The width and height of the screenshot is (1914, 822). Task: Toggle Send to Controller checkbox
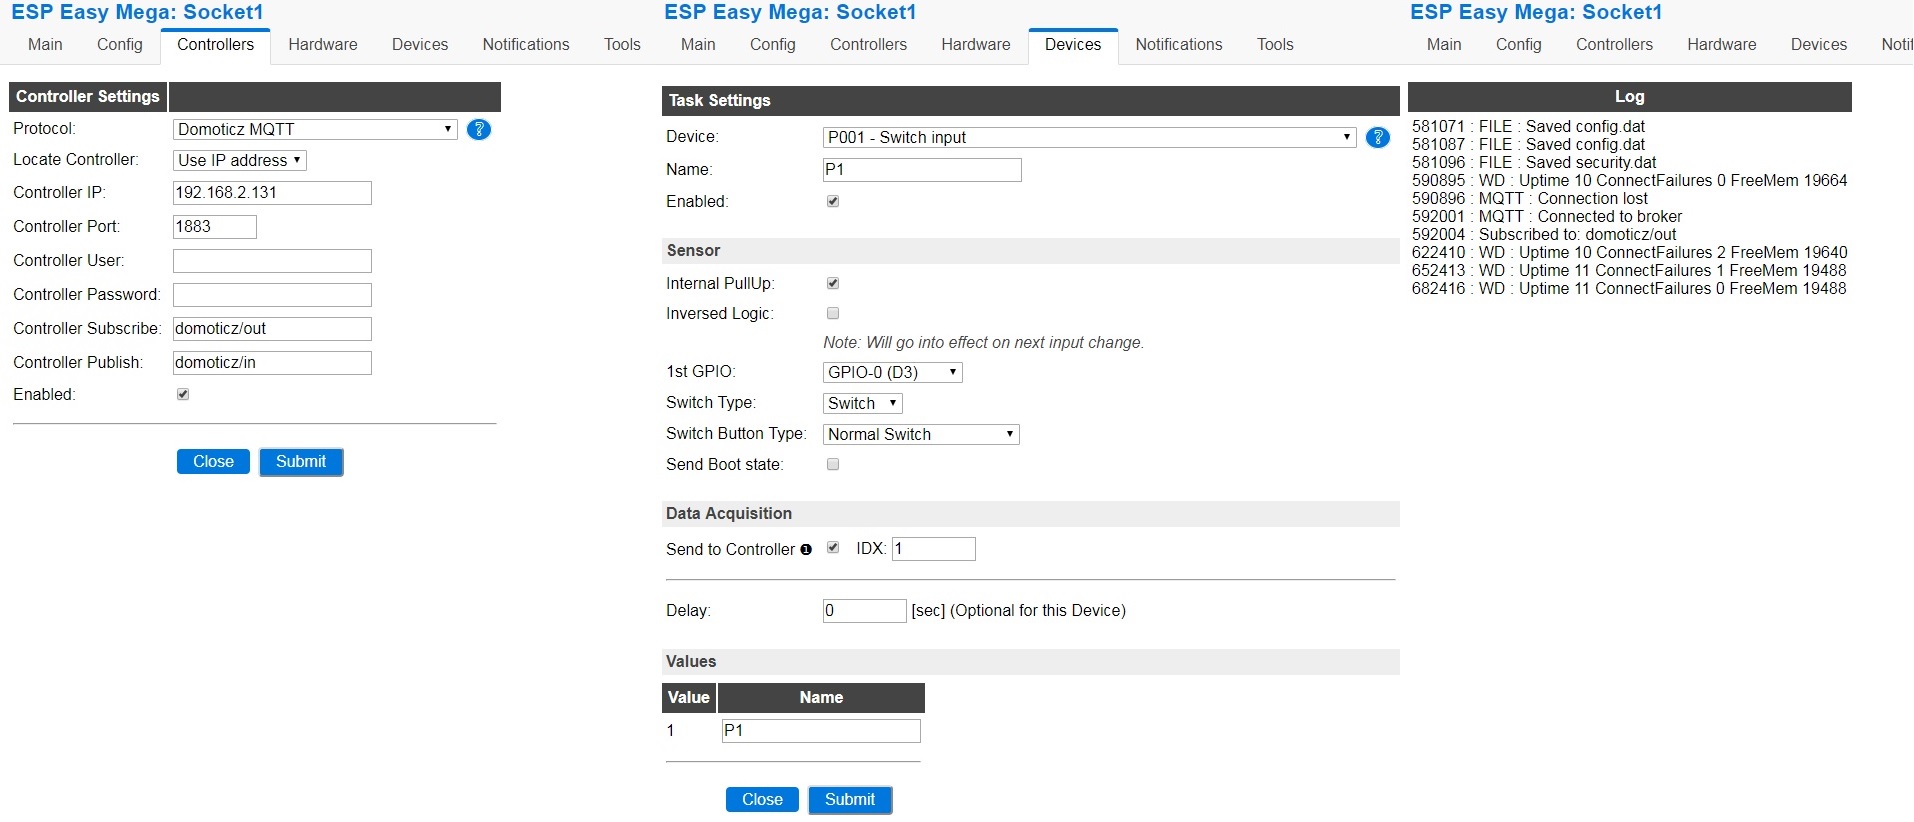click(833, 547)
